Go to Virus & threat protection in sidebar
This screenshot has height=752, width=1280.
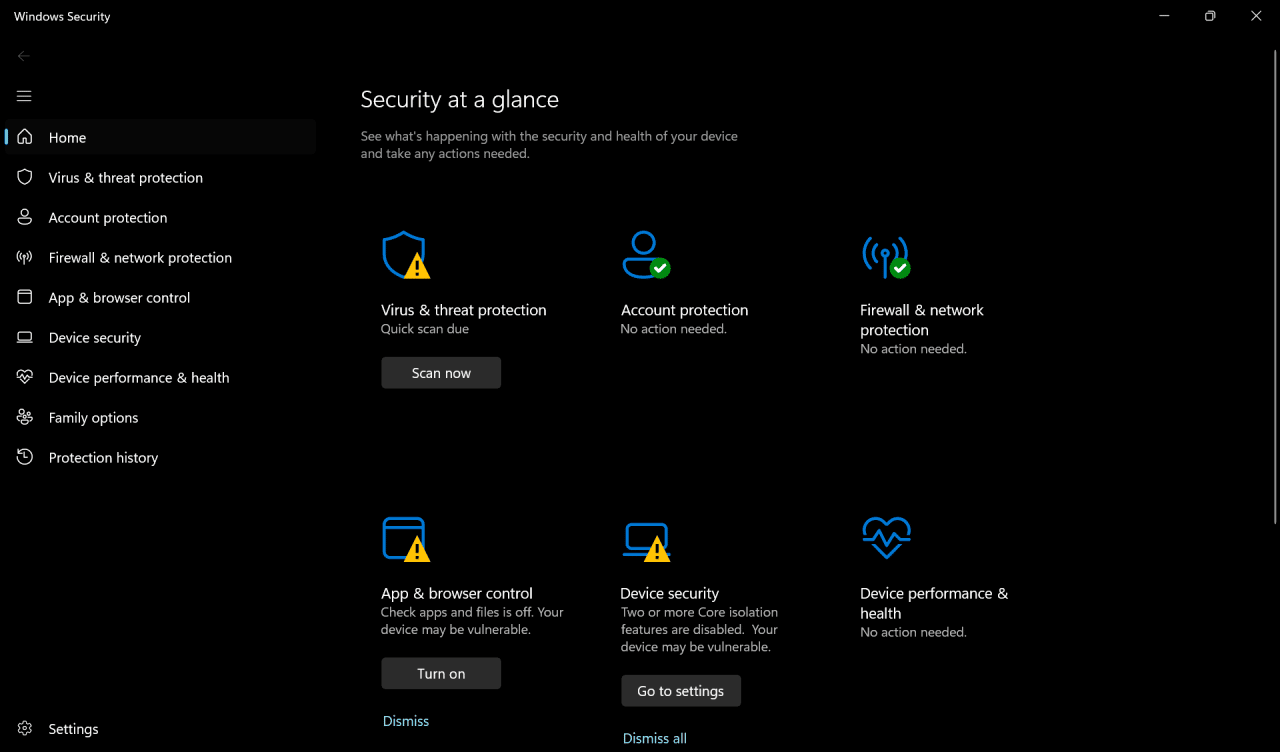click(x=160, y=177)
